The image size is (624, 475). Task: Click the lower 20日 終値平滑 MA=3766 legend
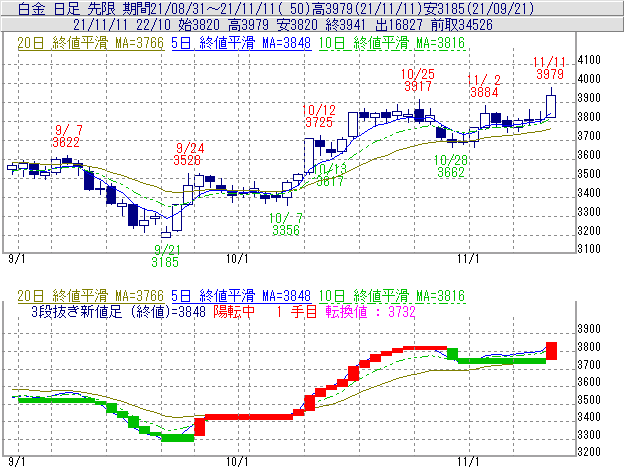click(x=90, y=296)
